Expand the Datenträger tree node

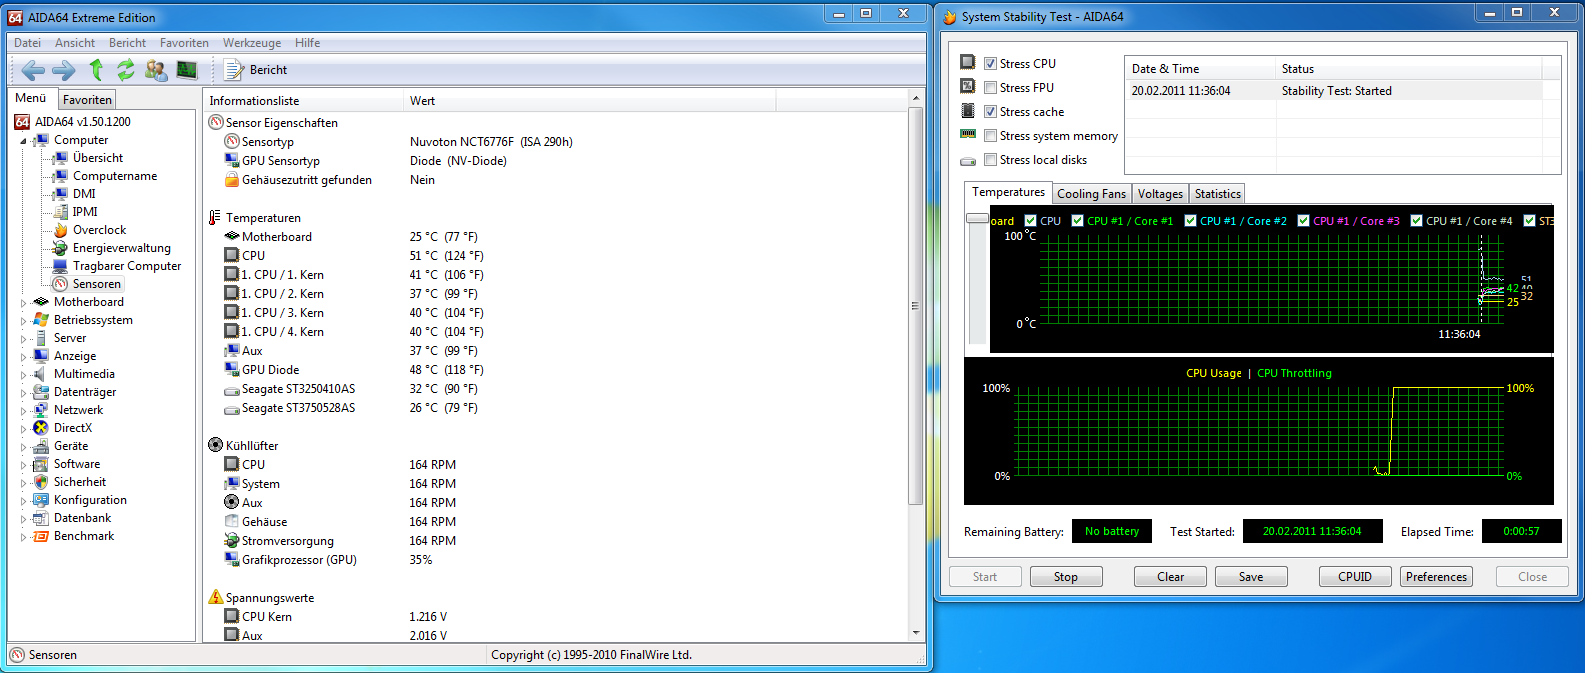(23, 392)
